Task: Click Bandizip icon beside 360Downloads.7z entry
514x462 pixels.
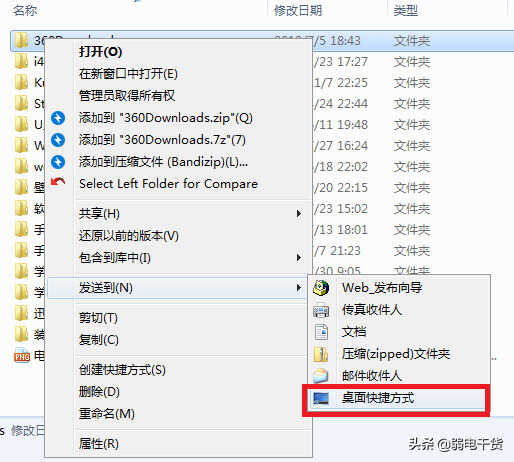Action: tap(58, 140)
